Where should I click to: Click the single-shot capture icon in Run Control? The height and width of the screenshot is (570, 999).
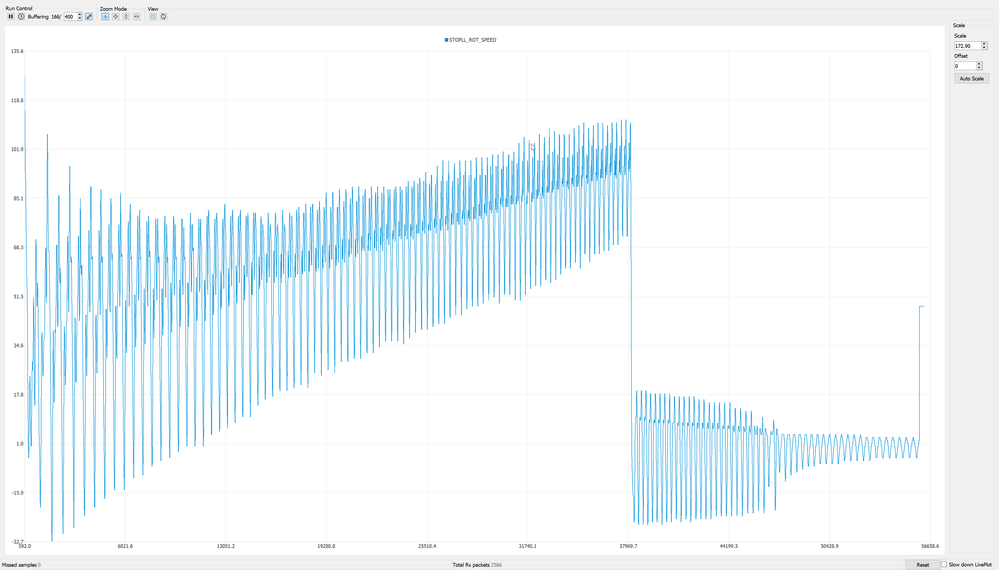pos(21,17)
